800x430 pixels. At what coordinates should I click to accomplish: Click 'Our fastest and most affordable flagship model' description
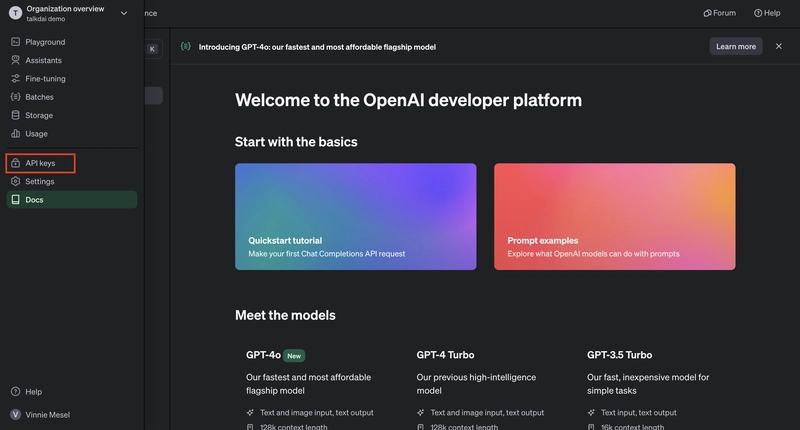[x=309, y=384]
